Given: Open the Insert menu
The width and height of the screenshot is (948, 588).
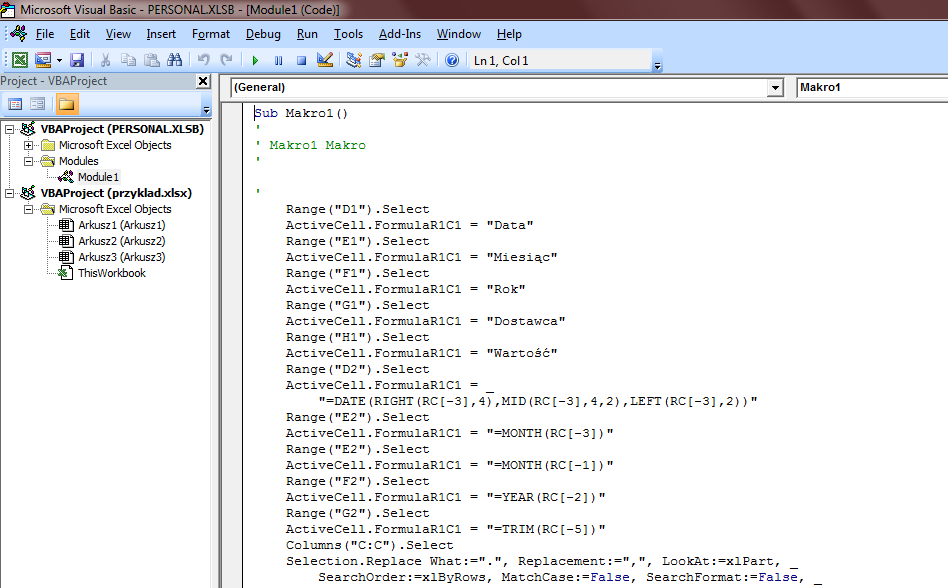Looking at the screenshot, I should pos(161,34).
